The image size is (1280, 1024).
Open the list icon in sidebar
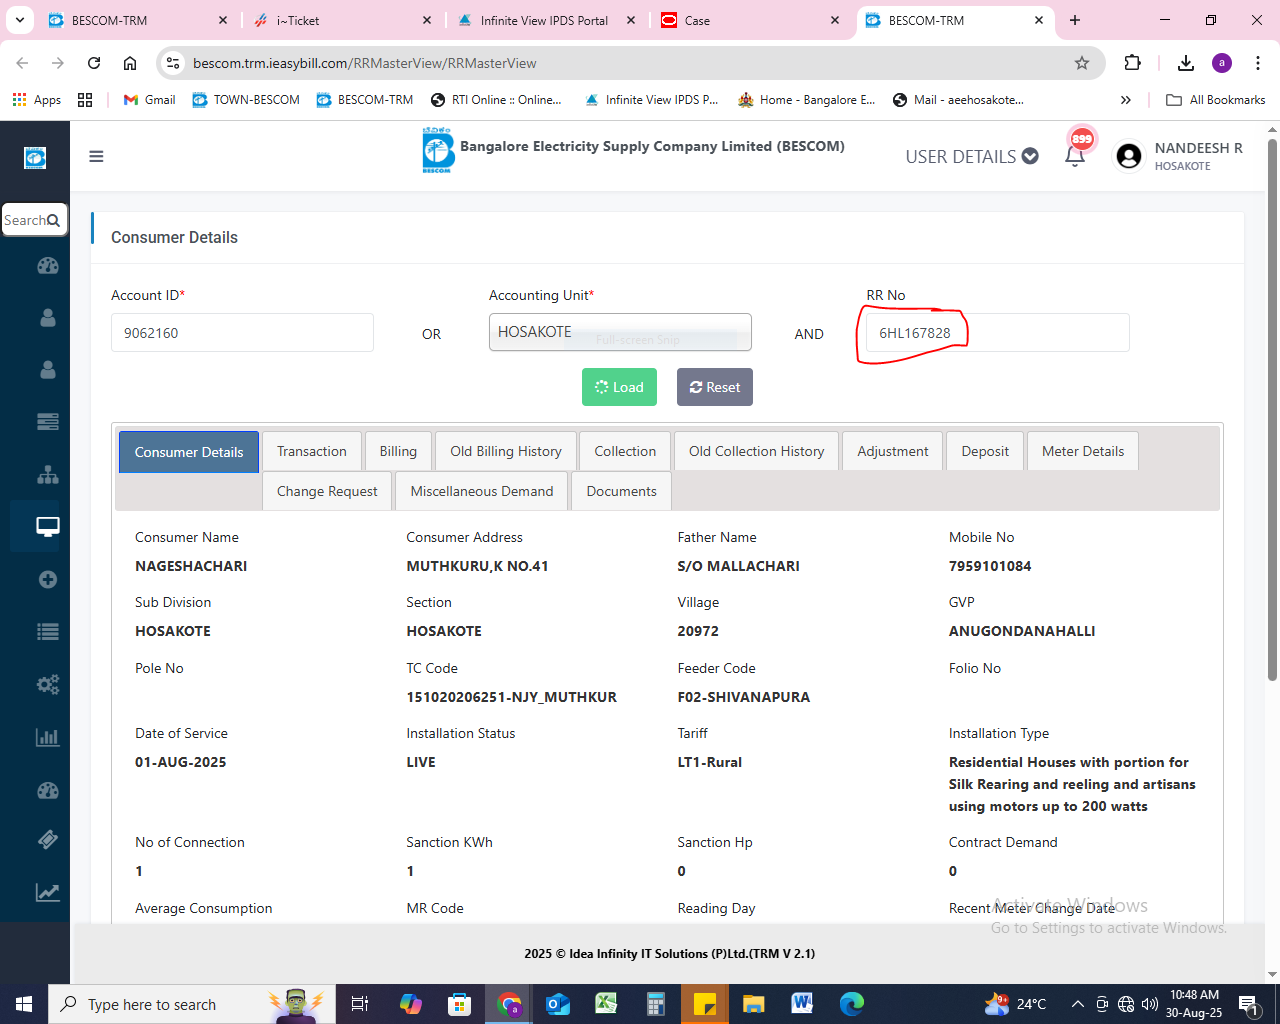pos(47,631)
